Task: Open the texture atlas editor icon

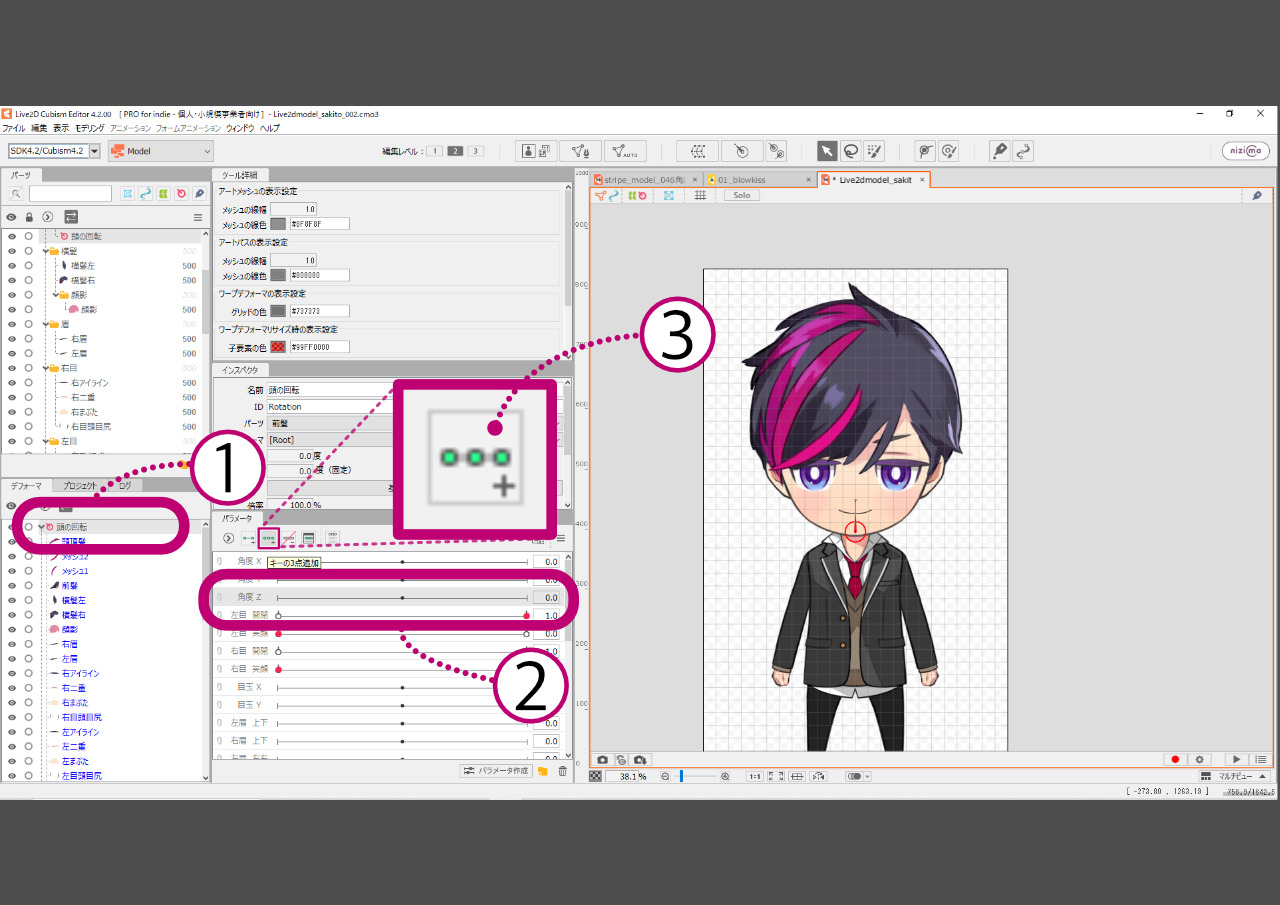Action: pos(537,151)
